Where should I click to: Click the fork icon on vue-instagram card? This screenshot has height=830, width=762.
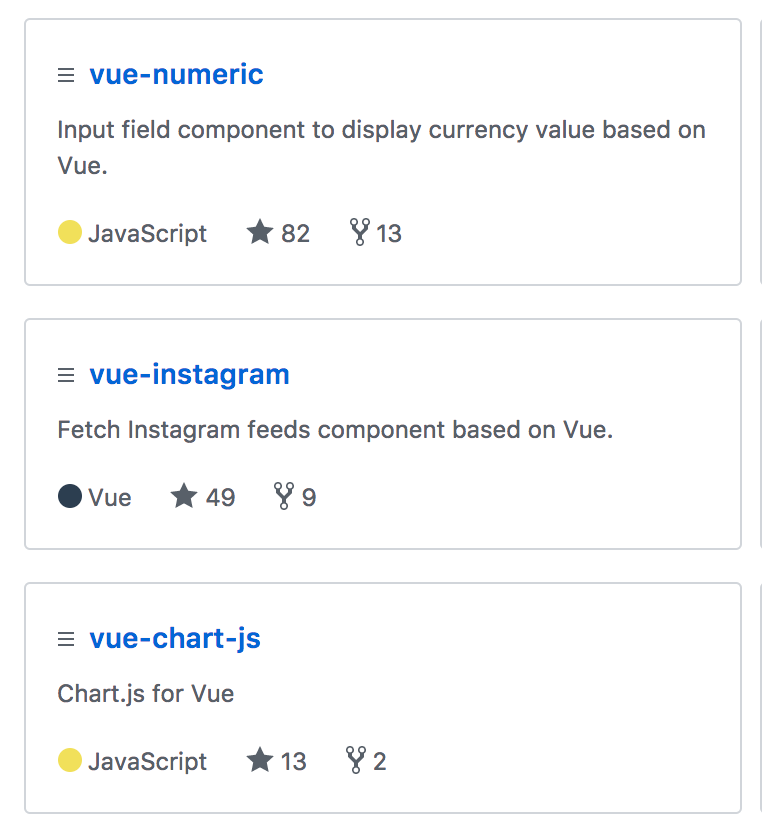pos(284,496)
